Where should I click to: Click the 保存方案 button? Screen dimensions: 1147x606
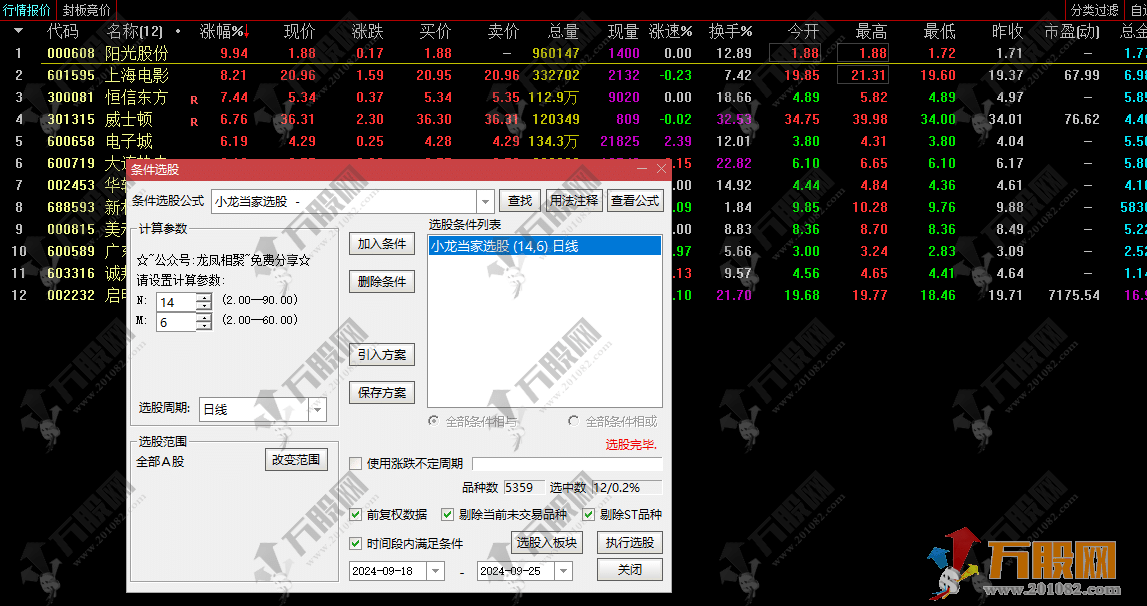point(382,393)
